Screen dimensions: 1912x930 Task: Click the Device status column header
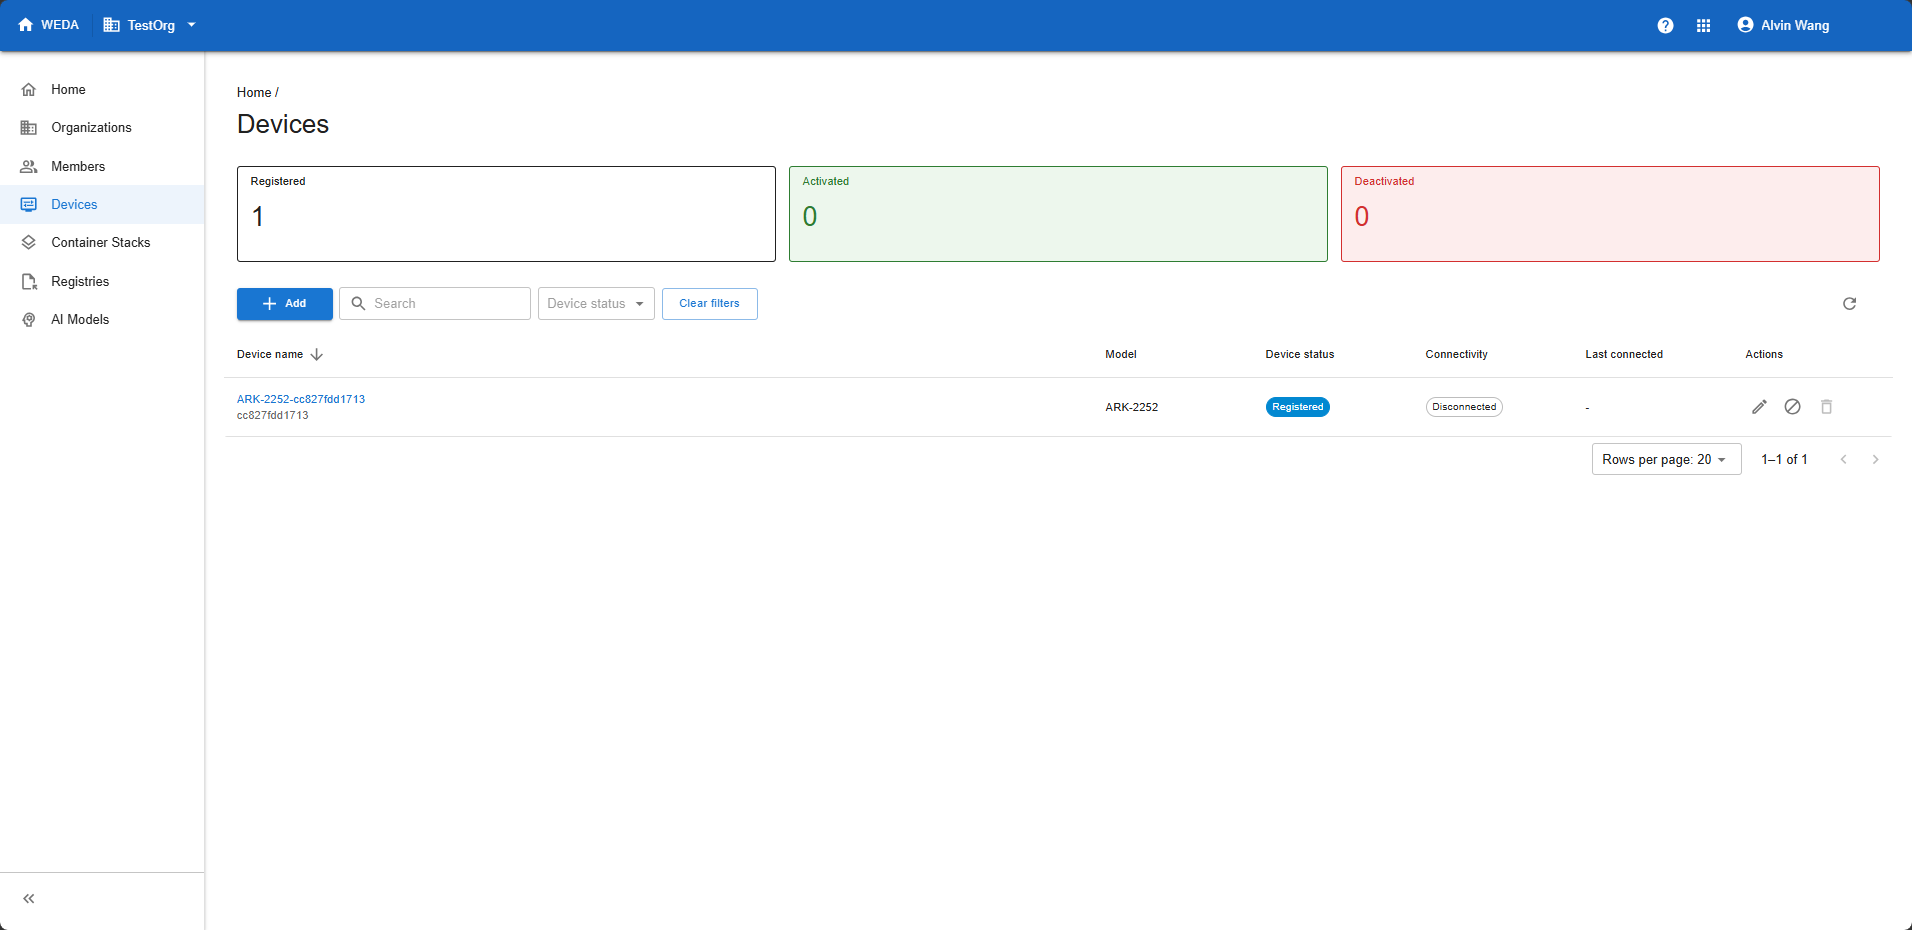point(1300,355)
